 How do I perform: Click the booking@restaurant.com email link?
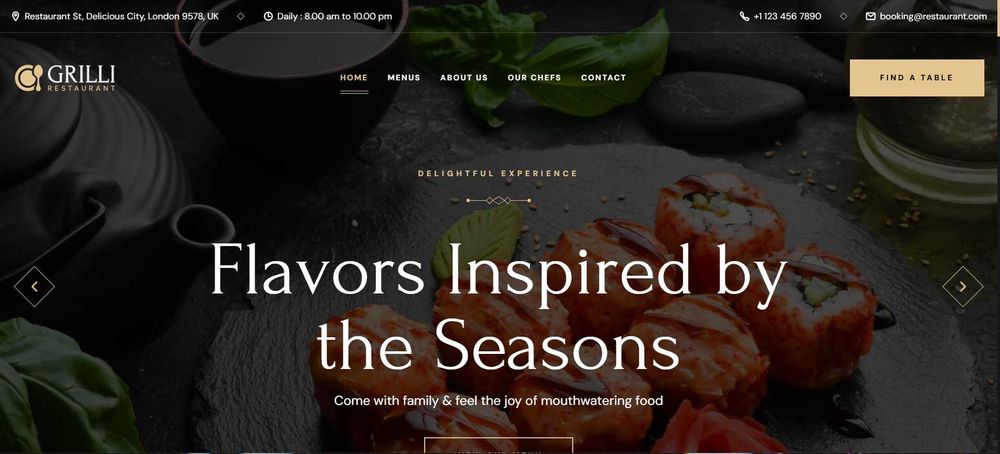[x=933, y=17]
